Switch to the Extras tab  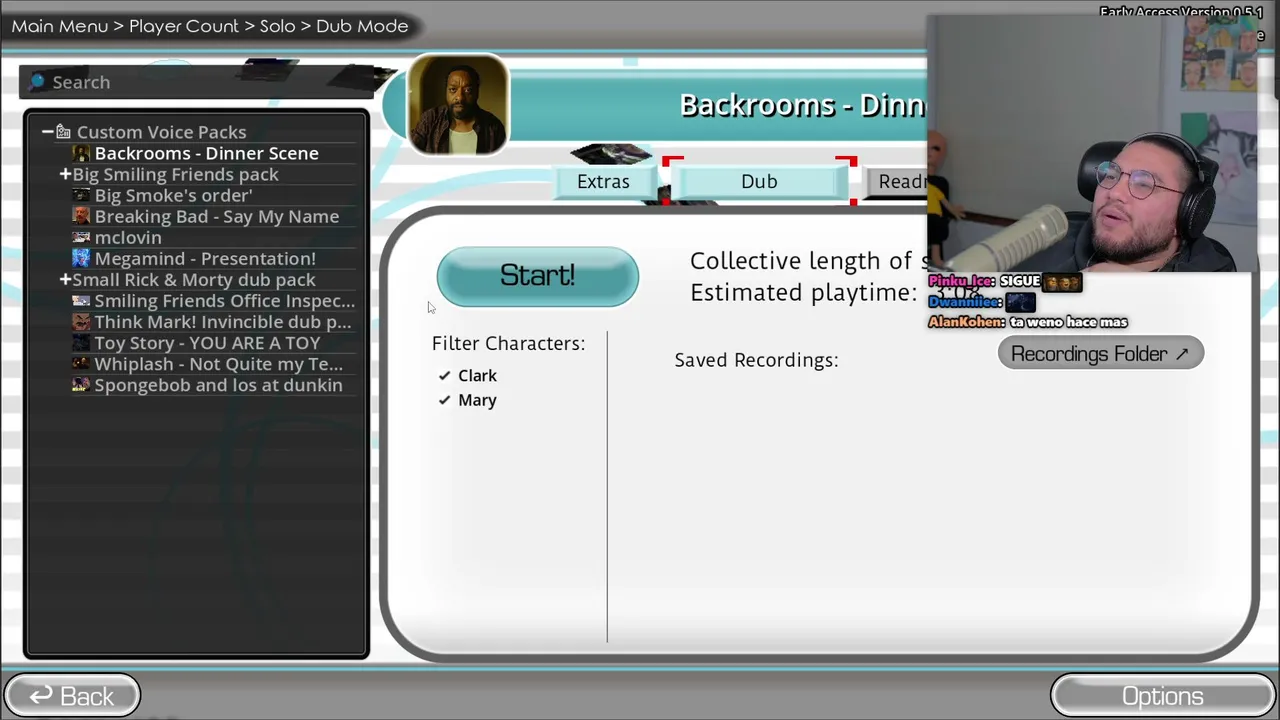pyautogui.click(x=603, y=181)
